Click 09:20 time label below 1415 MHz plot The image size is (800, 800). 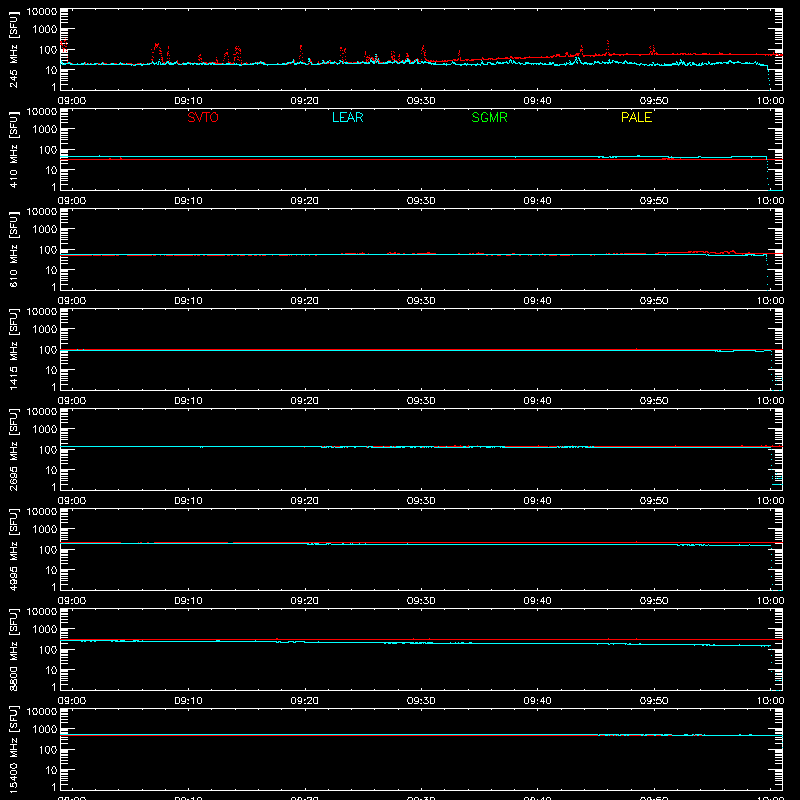coord(305,401)
